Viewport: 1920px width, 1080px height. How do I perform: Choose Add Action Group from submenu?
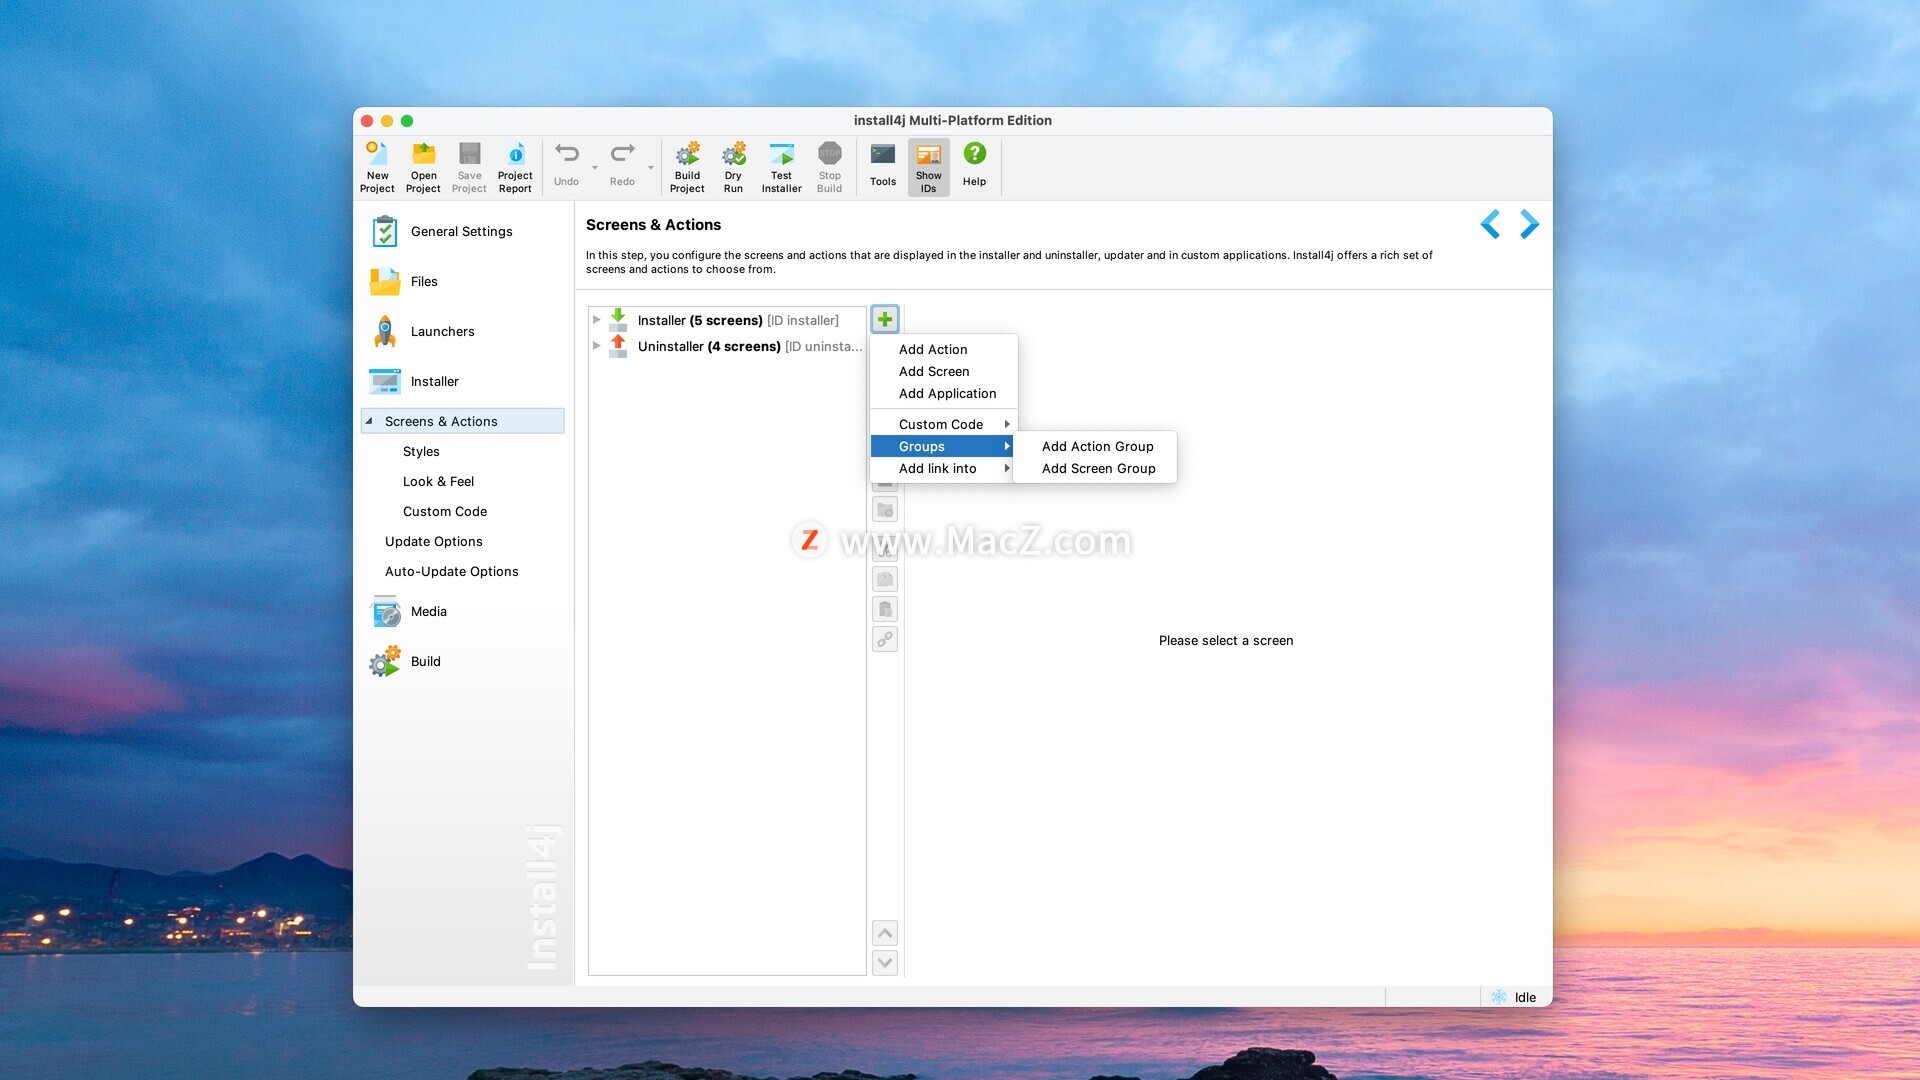[1096, 446]
